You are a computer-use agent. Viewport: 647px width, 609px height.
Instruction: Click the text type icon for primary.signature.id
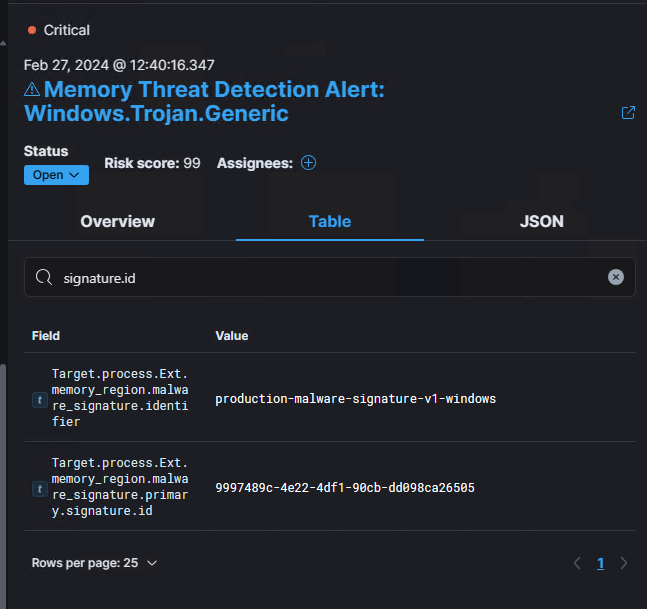(x=39, y=489)
